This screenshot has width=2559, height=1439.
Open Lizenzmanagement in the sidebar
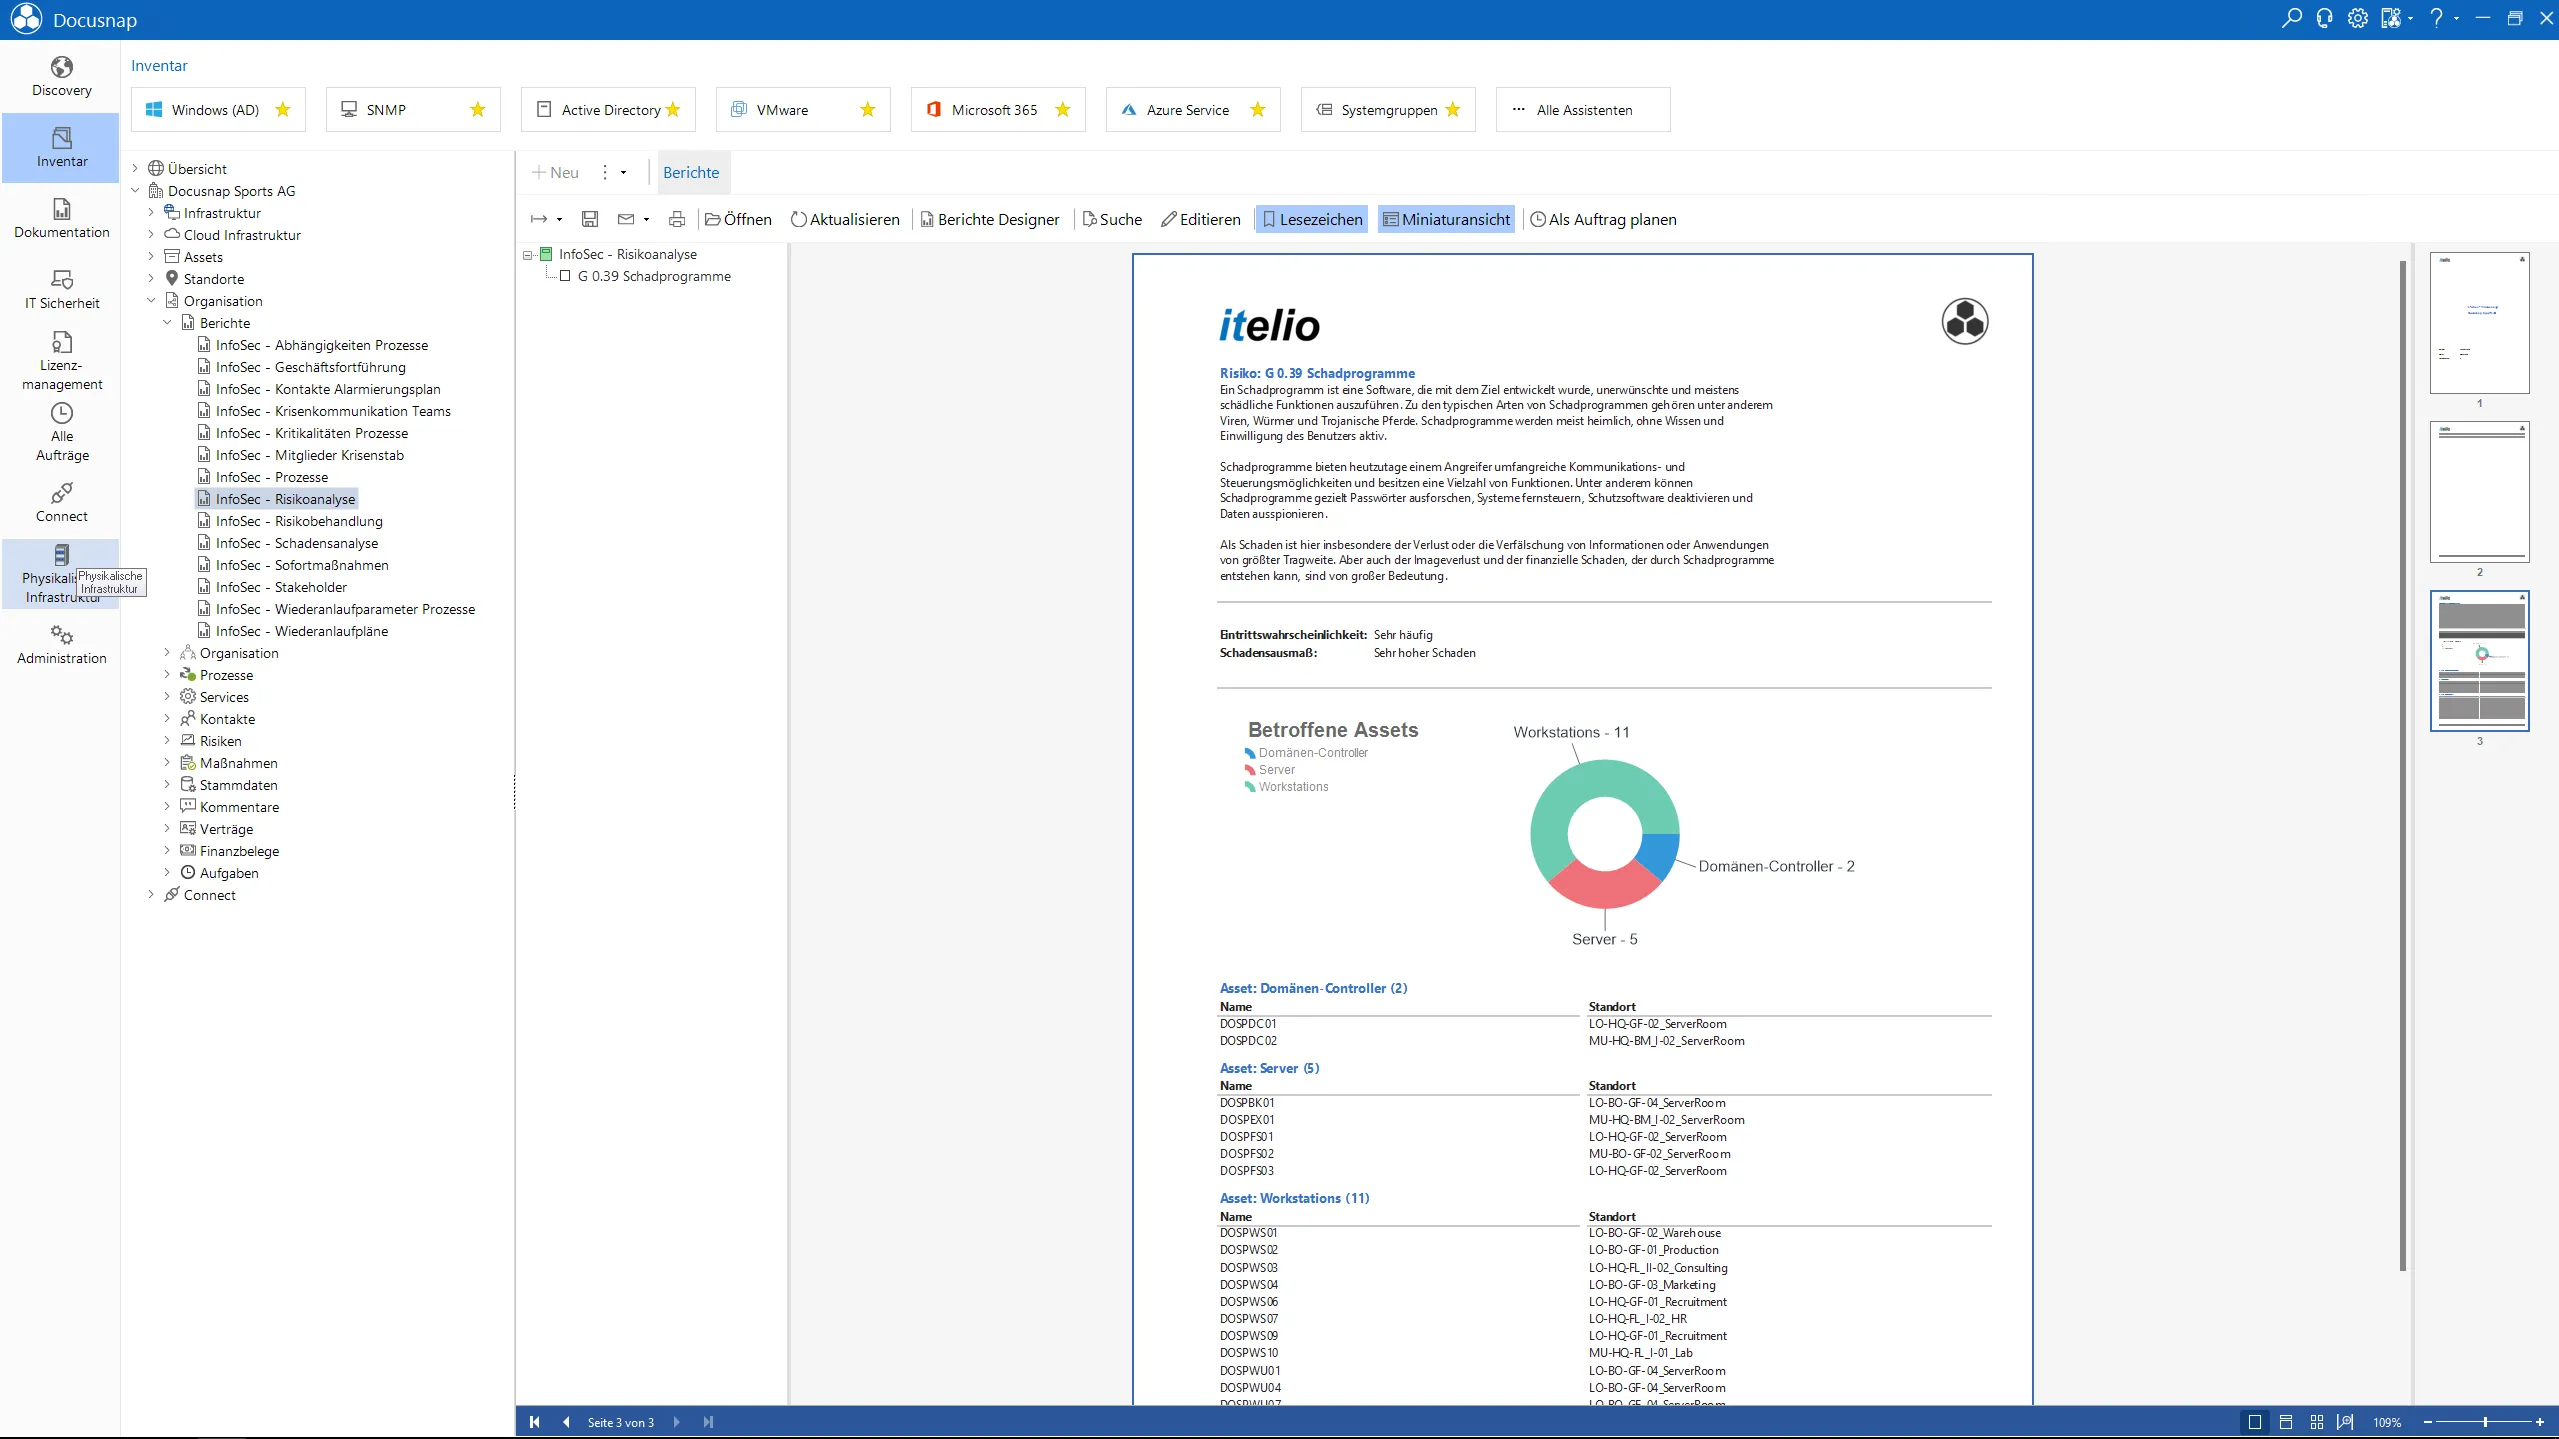coord(62,361)
